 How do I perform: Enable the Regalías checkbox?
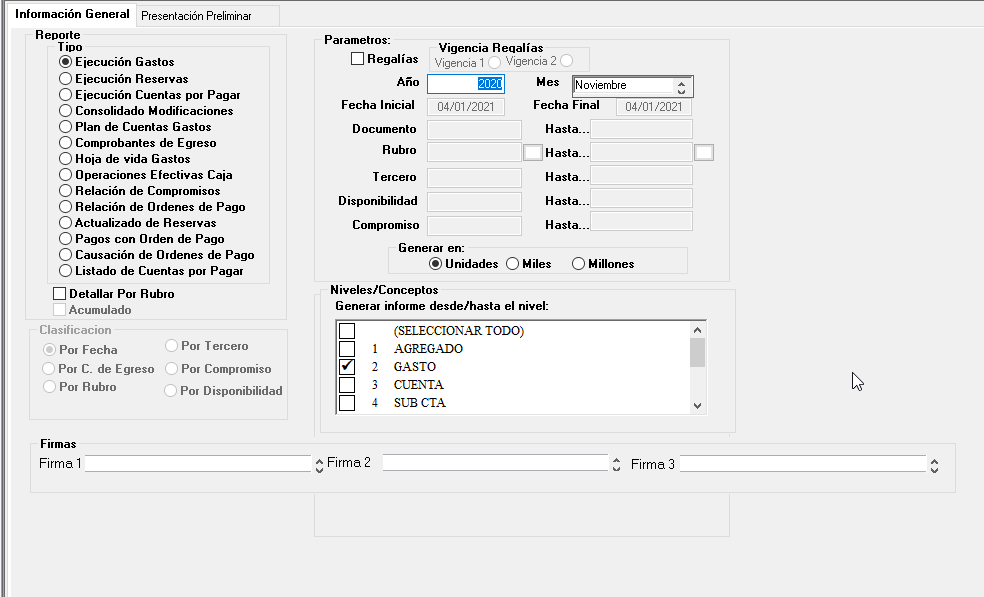[358, 59]
